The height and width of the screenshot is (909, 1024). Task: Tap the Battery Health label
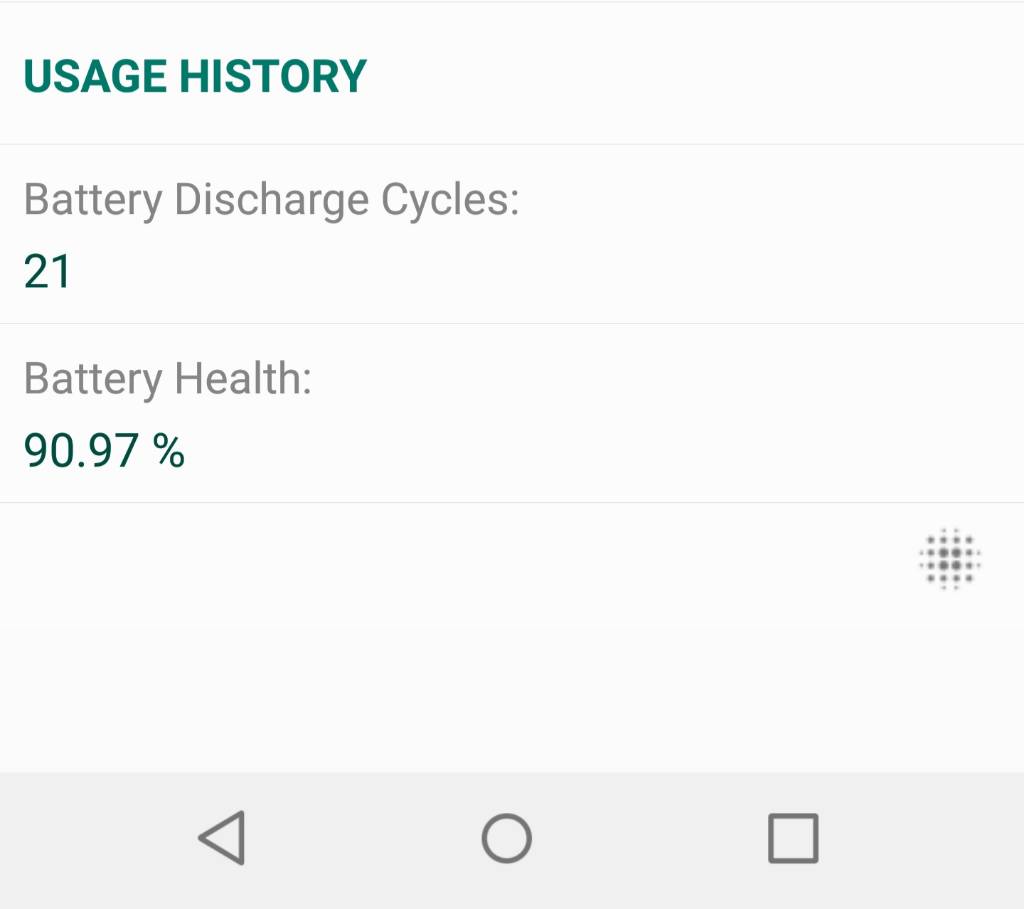168,379
